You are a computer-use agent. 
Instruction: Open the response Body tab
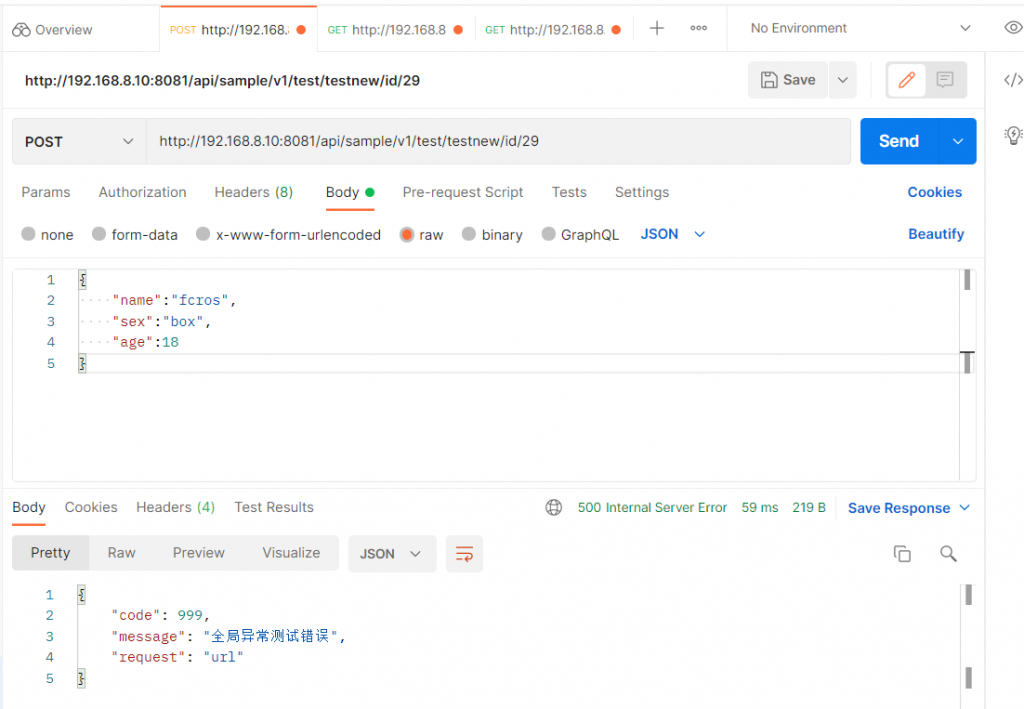(x=29, y=507)
